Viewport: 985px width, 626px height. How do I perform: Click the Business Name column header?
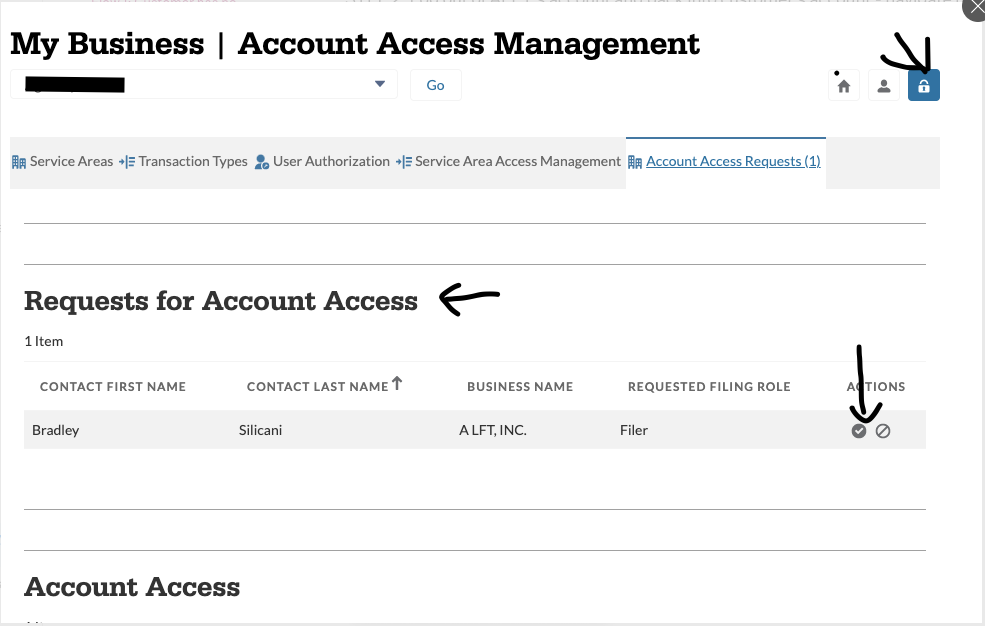520,387
